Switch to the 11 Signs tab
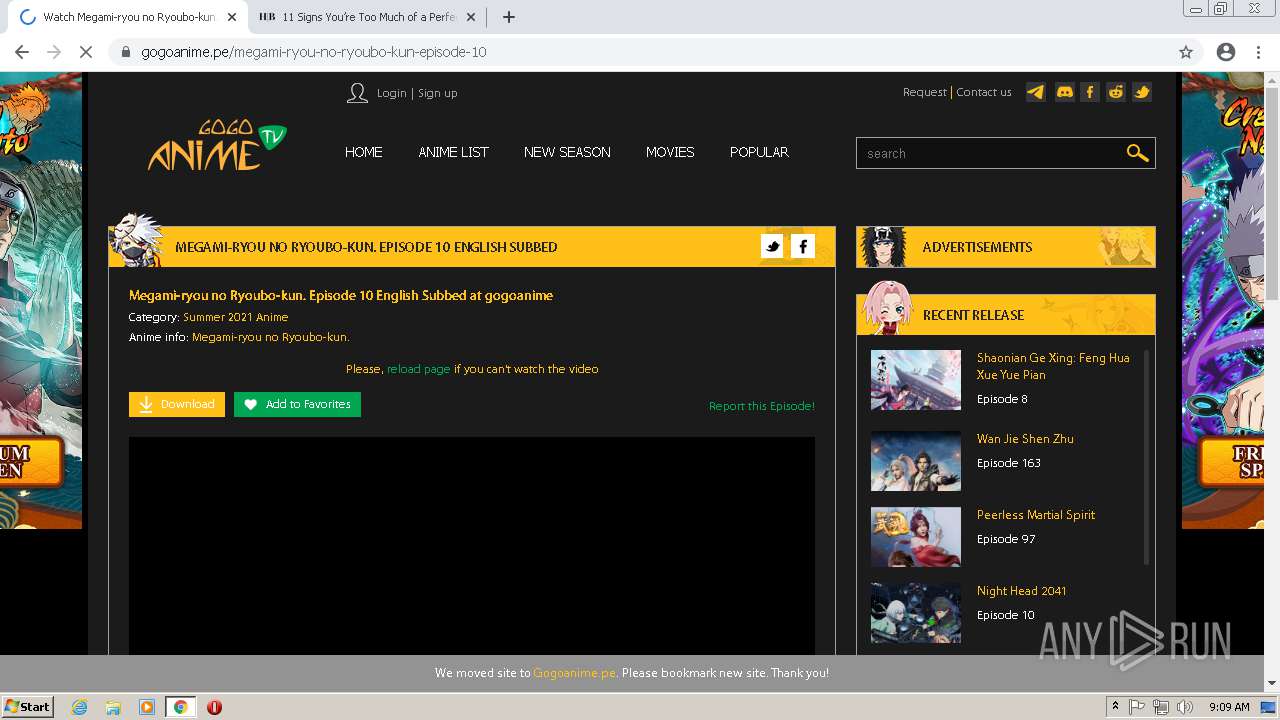Viewport: 1280px width, 720px height. (x=365, y=17)
